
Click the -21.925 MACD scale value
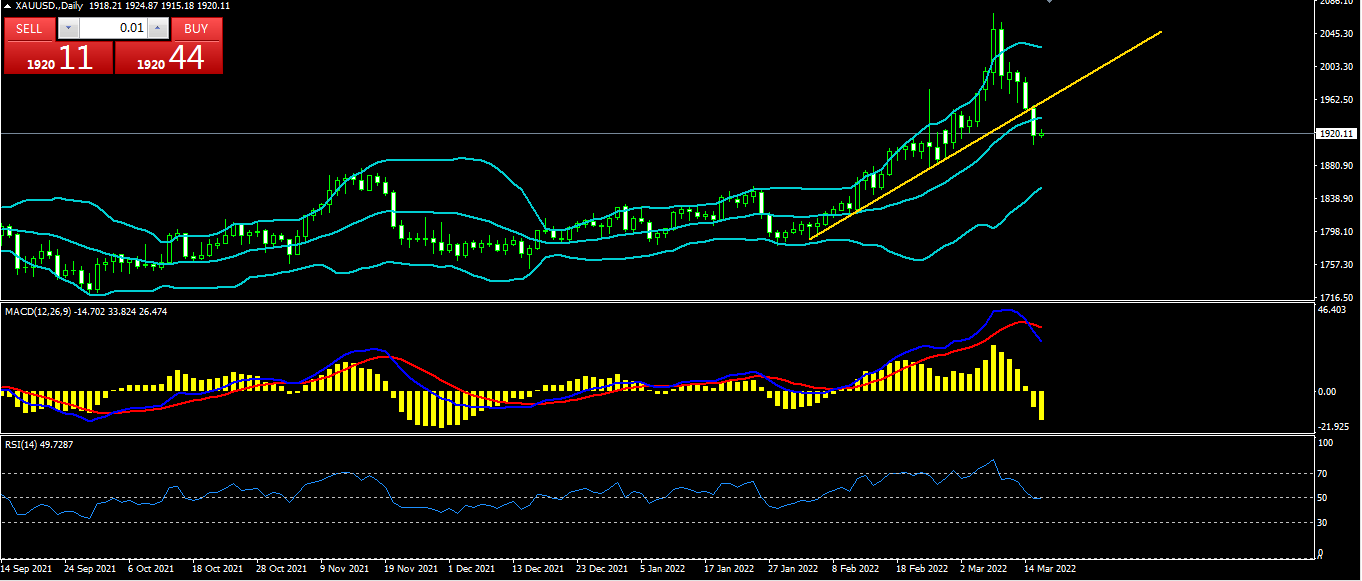1335,426
